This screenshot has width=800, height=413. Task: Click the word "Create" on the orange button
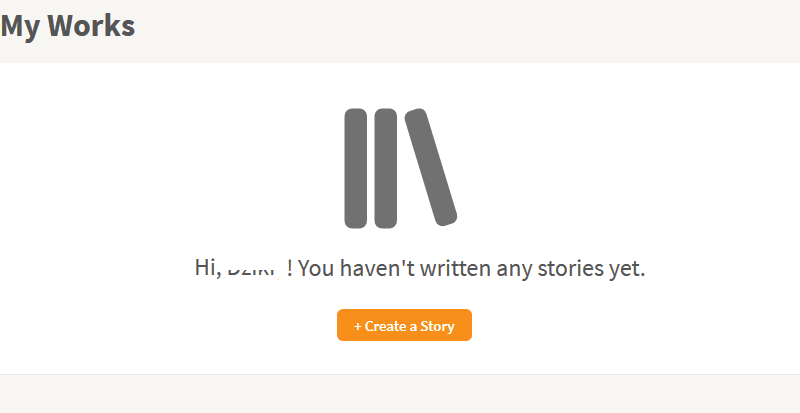[383, 326]
